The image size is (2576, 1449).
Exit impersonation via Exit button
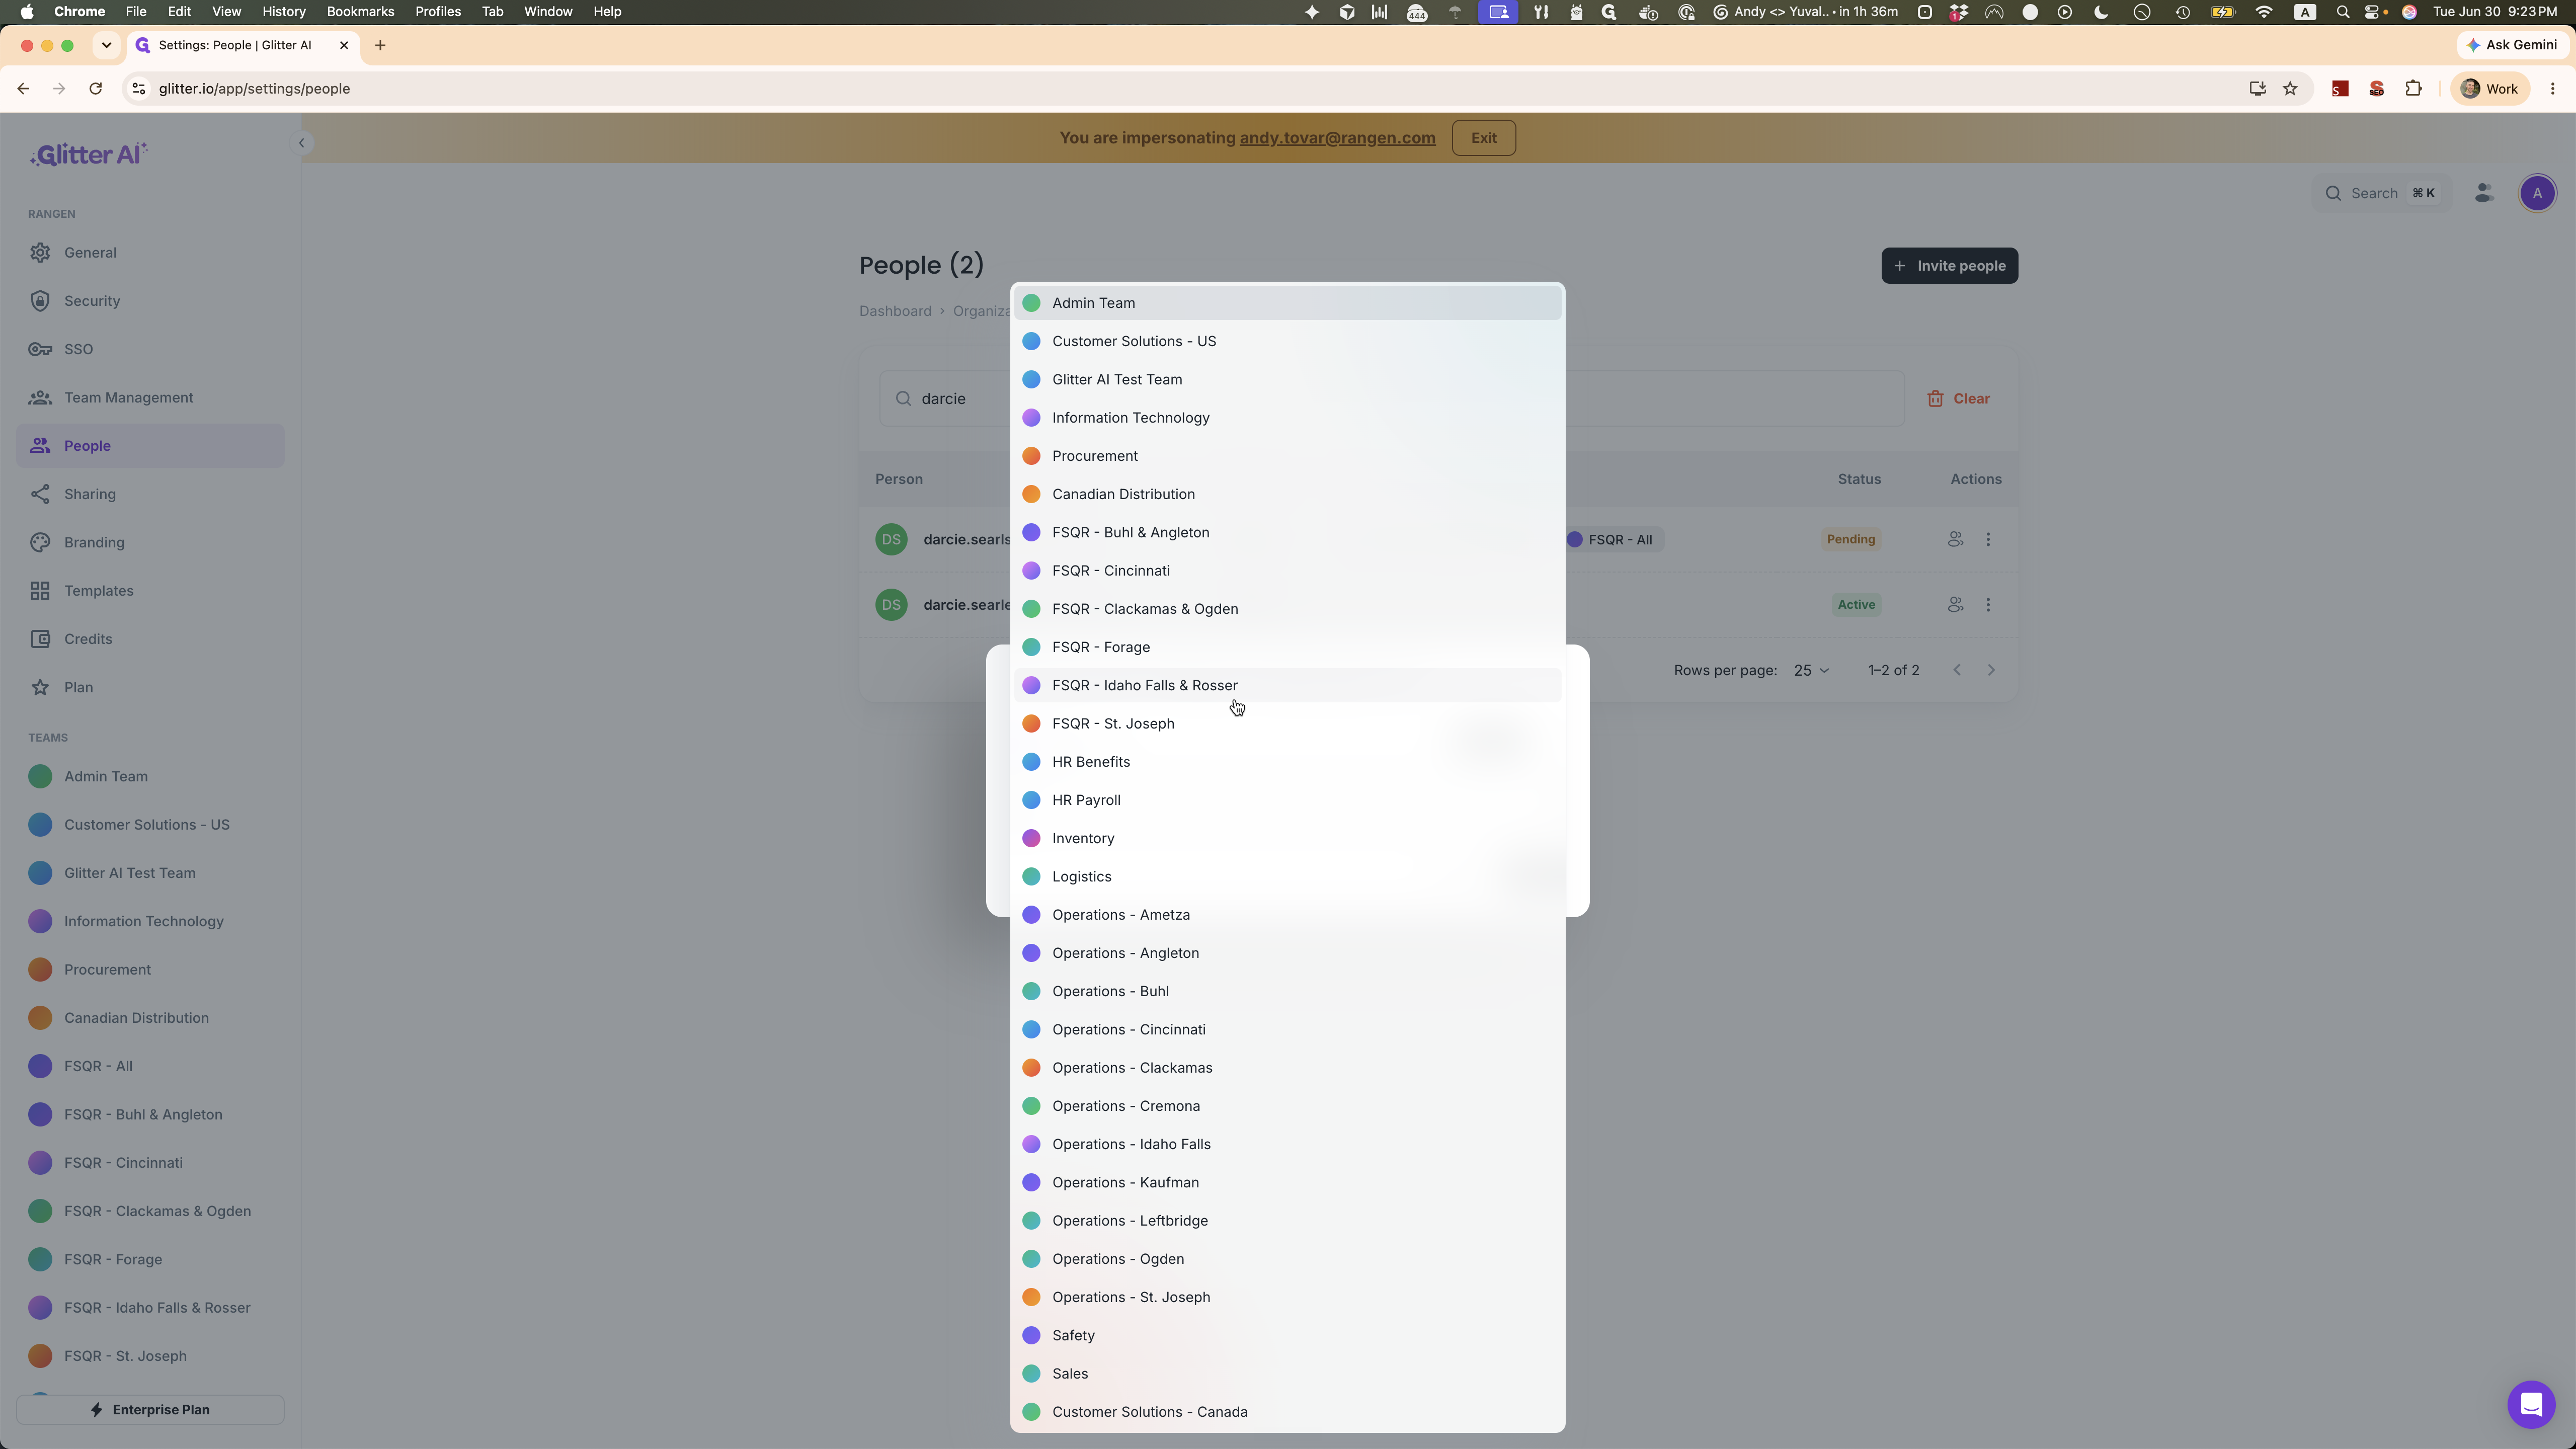[x=1483, y=138]
